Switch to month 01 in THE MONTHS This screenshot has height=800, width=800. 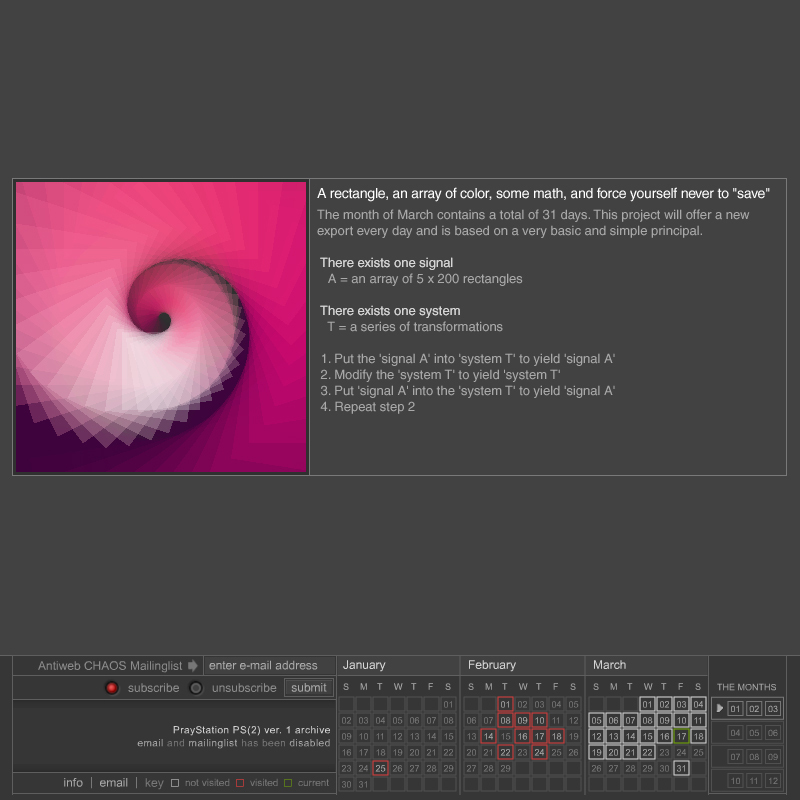(735, 709)
